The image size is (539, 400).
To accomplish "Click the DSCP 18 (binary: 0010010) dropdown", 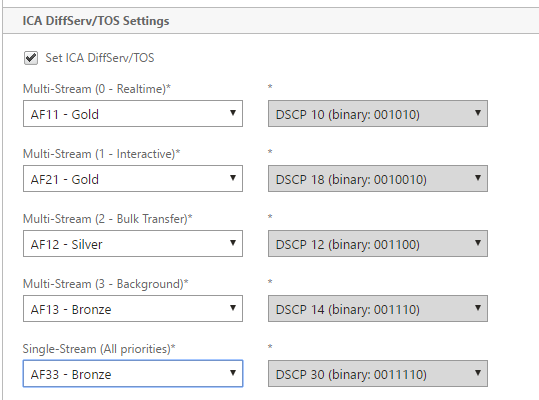I will pyautogui.click(x=378, y=179).
